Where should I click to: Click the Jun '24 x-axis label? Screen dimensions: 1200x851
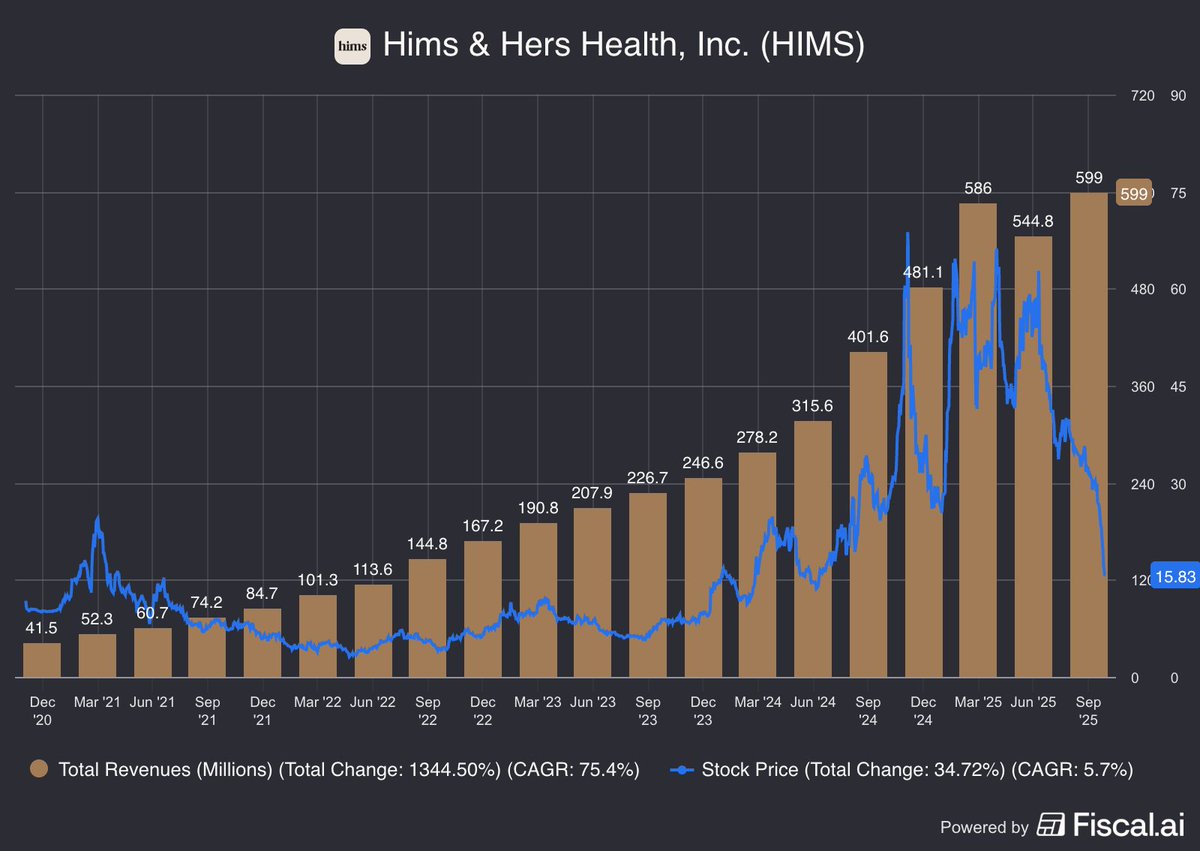click(x=813, y=702)
